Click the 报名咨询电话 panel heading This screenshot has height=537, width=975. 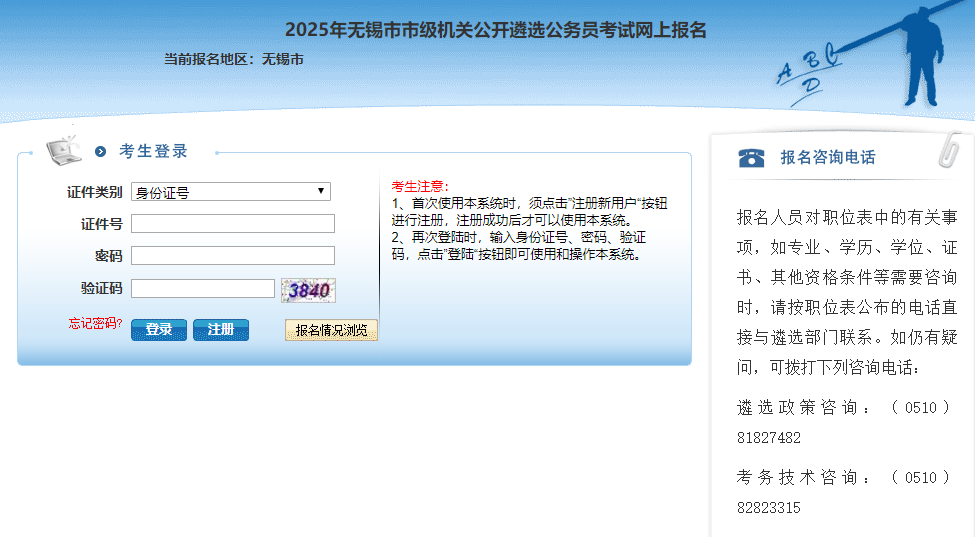click(827, 157)
